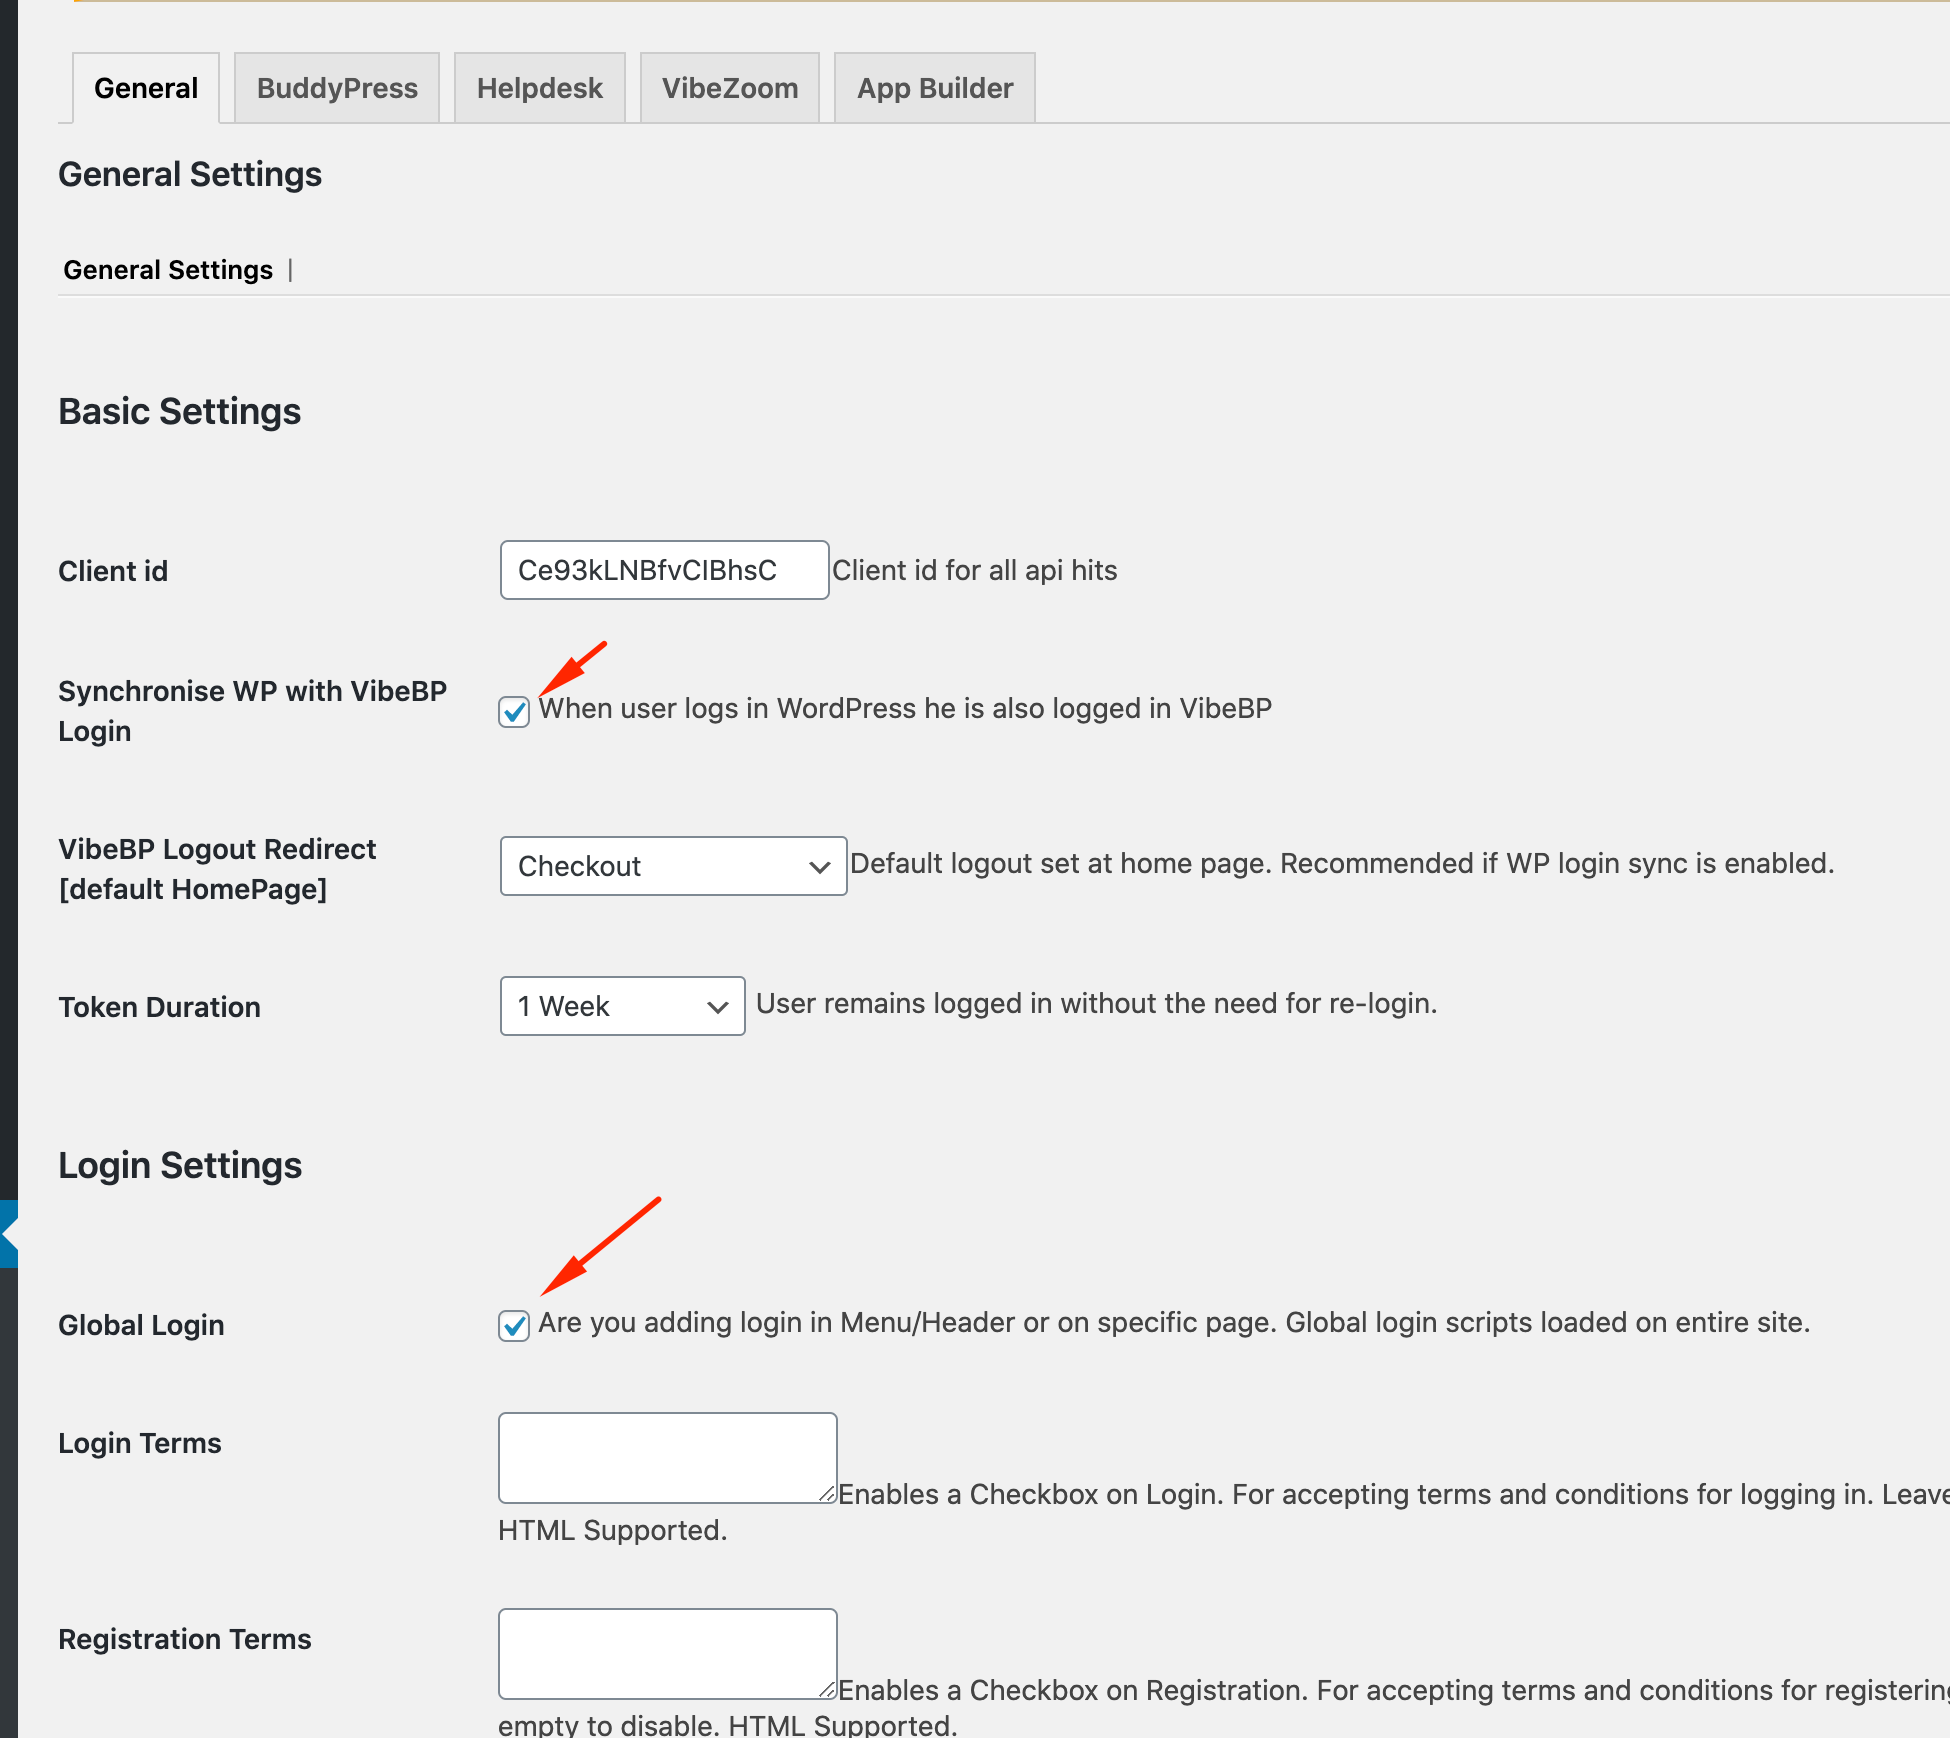Click the 'Login Settings' heading
The height and width of the screenshot is (1738, 1950).
tap(180, 1166)
